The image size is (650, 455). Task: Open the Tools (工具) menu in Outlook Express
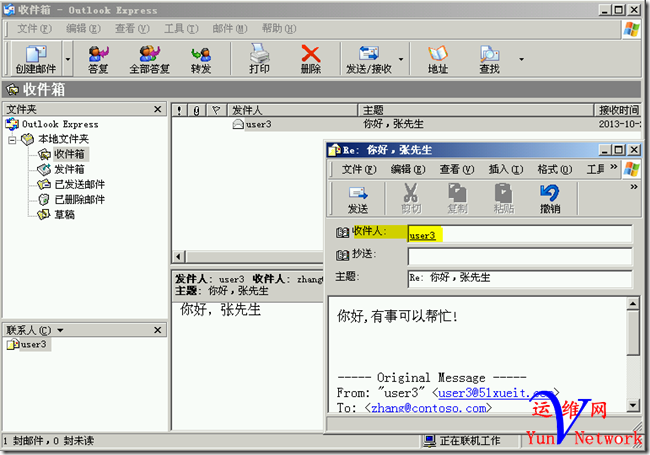tap(181, 29)
